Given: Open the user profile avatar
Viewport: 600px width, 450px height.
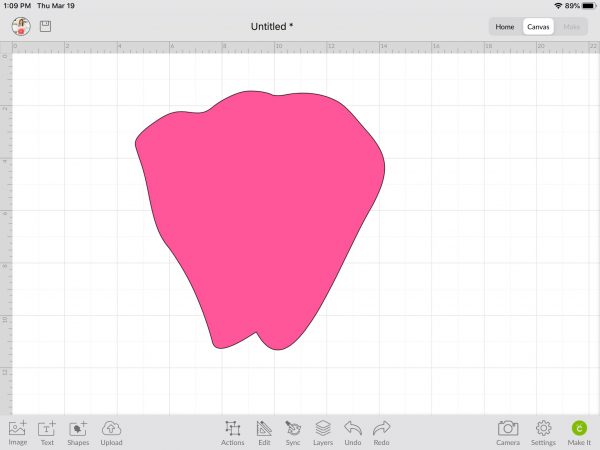Looking at the screenshot, I should point(21,26).
